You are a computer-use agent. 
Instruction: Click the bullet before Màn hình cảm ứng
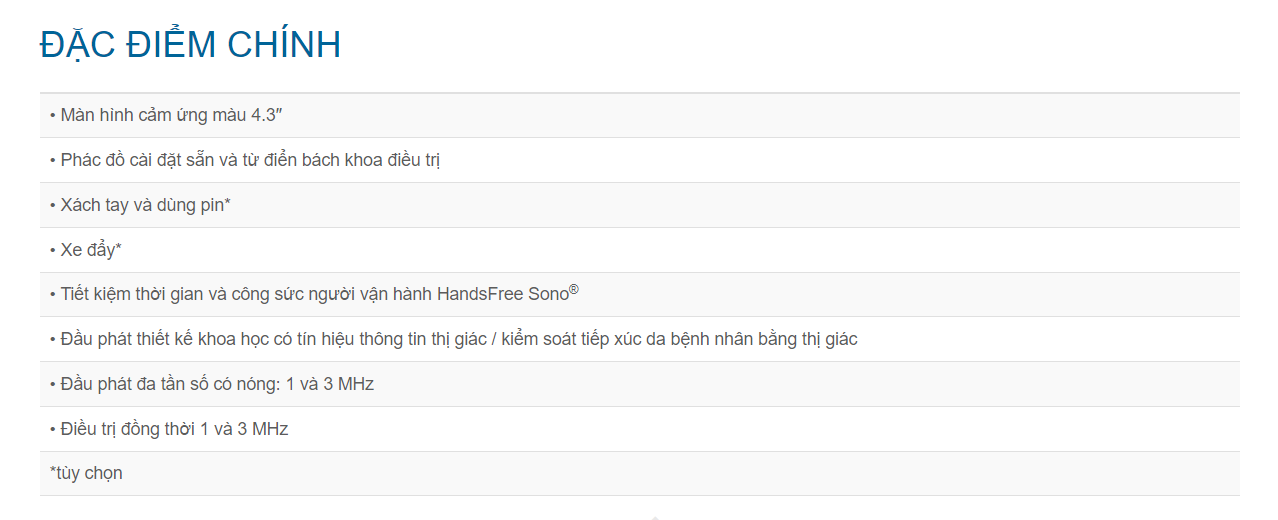tap(53, 116)
